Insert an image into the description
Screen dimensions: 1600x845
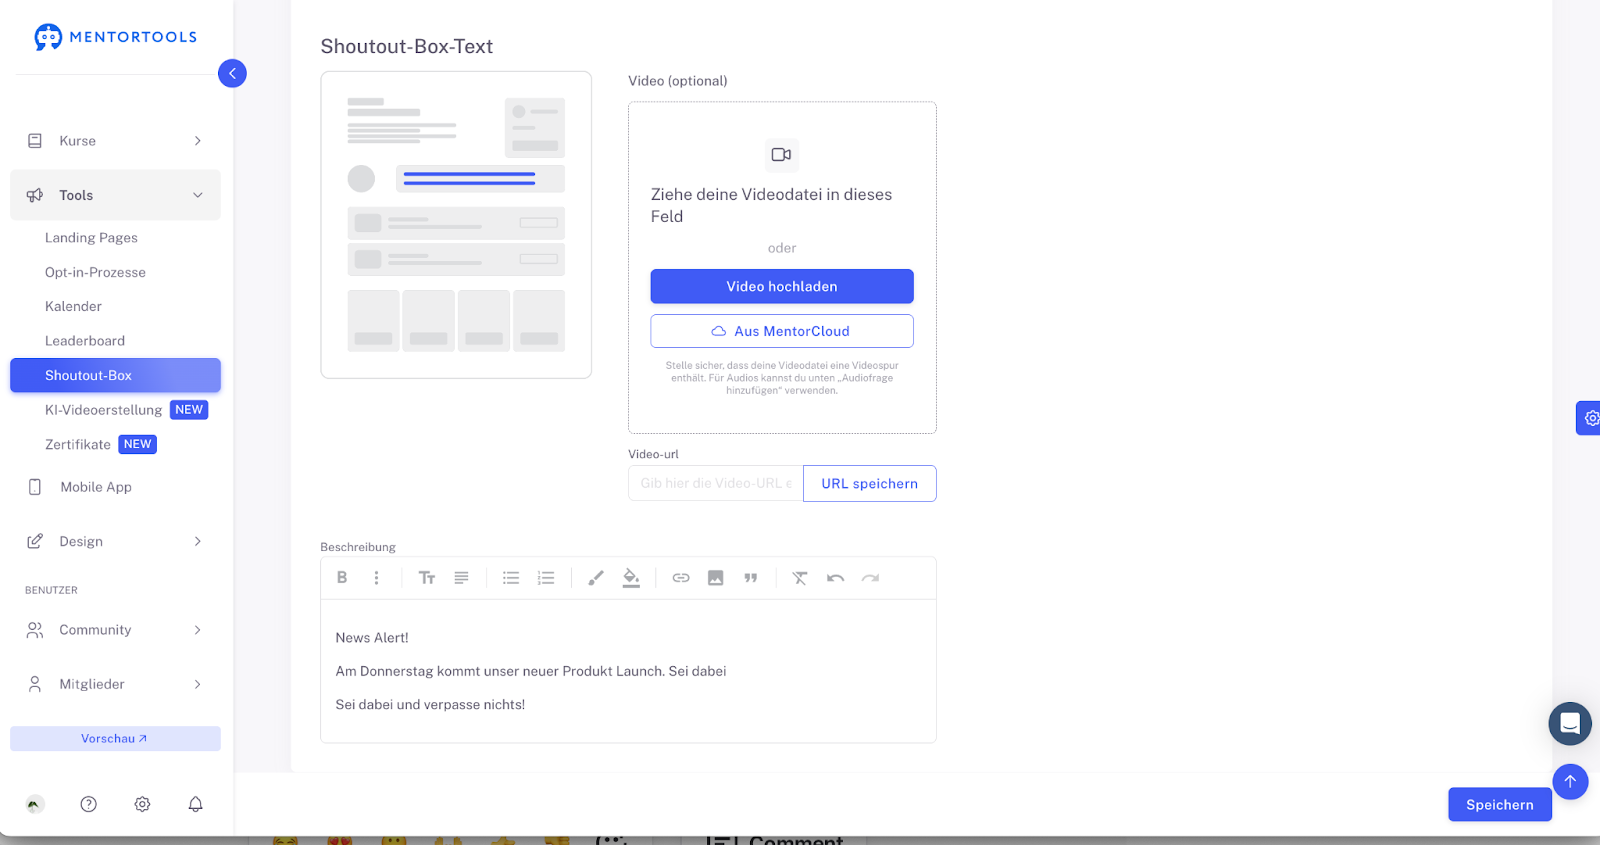pyautogui.click(x=715, y=578)
